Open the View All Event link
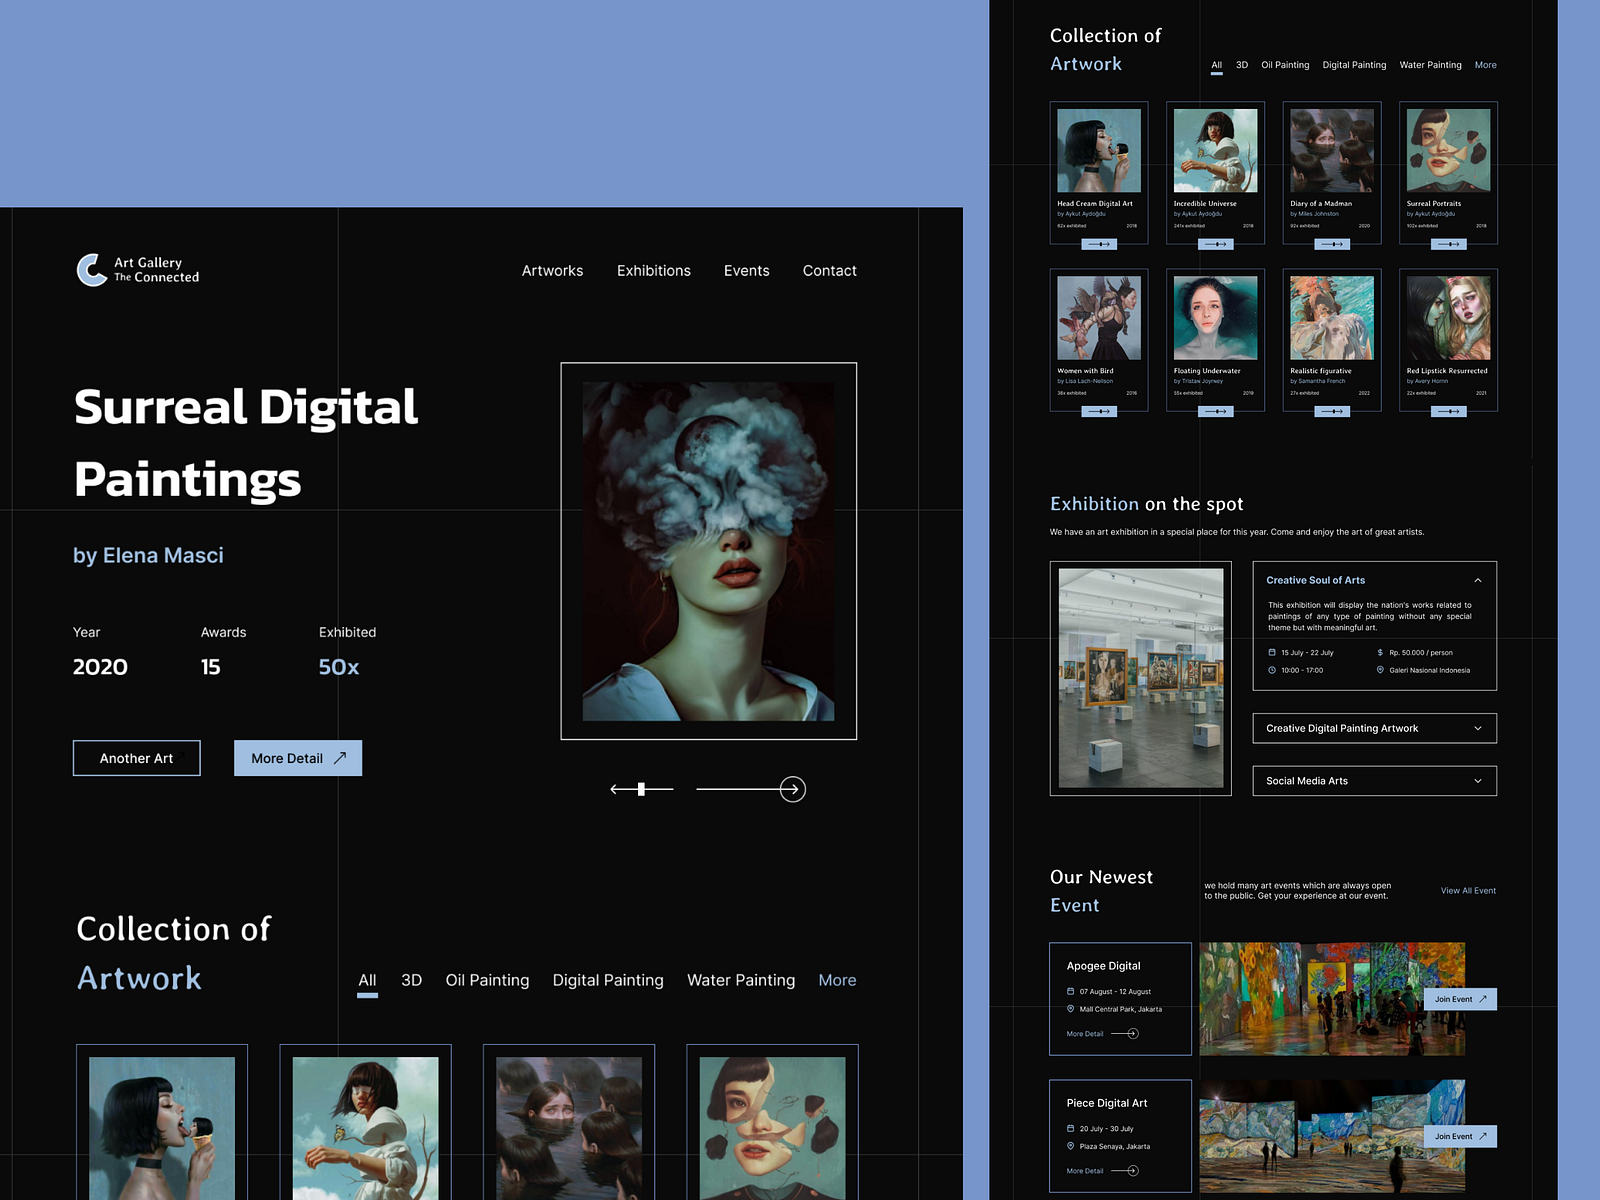The image size is (1600, 1200). click(x=1467, y=890)
